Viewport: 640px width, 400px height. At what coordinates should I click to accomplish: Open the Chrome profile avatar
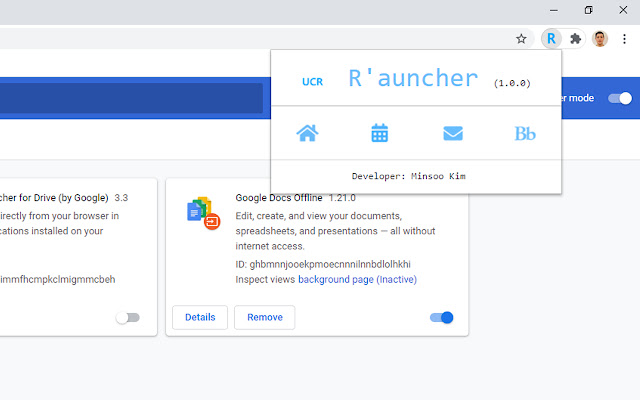coord(600,39)
